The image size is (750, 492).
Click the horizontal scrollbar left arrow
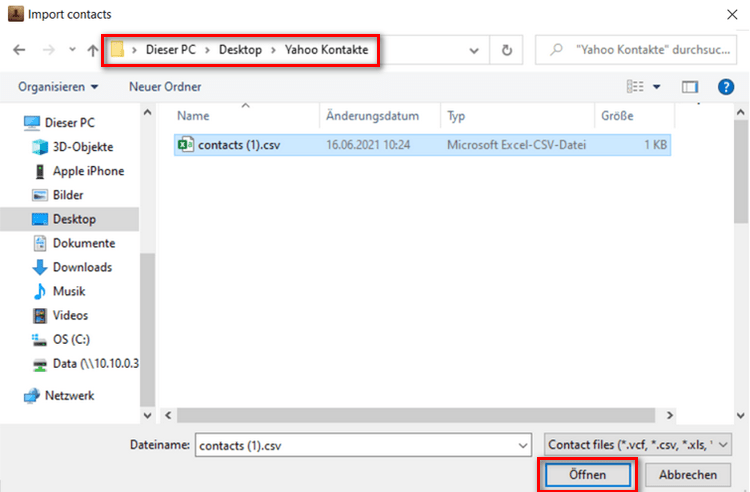[x=168, y=415]
